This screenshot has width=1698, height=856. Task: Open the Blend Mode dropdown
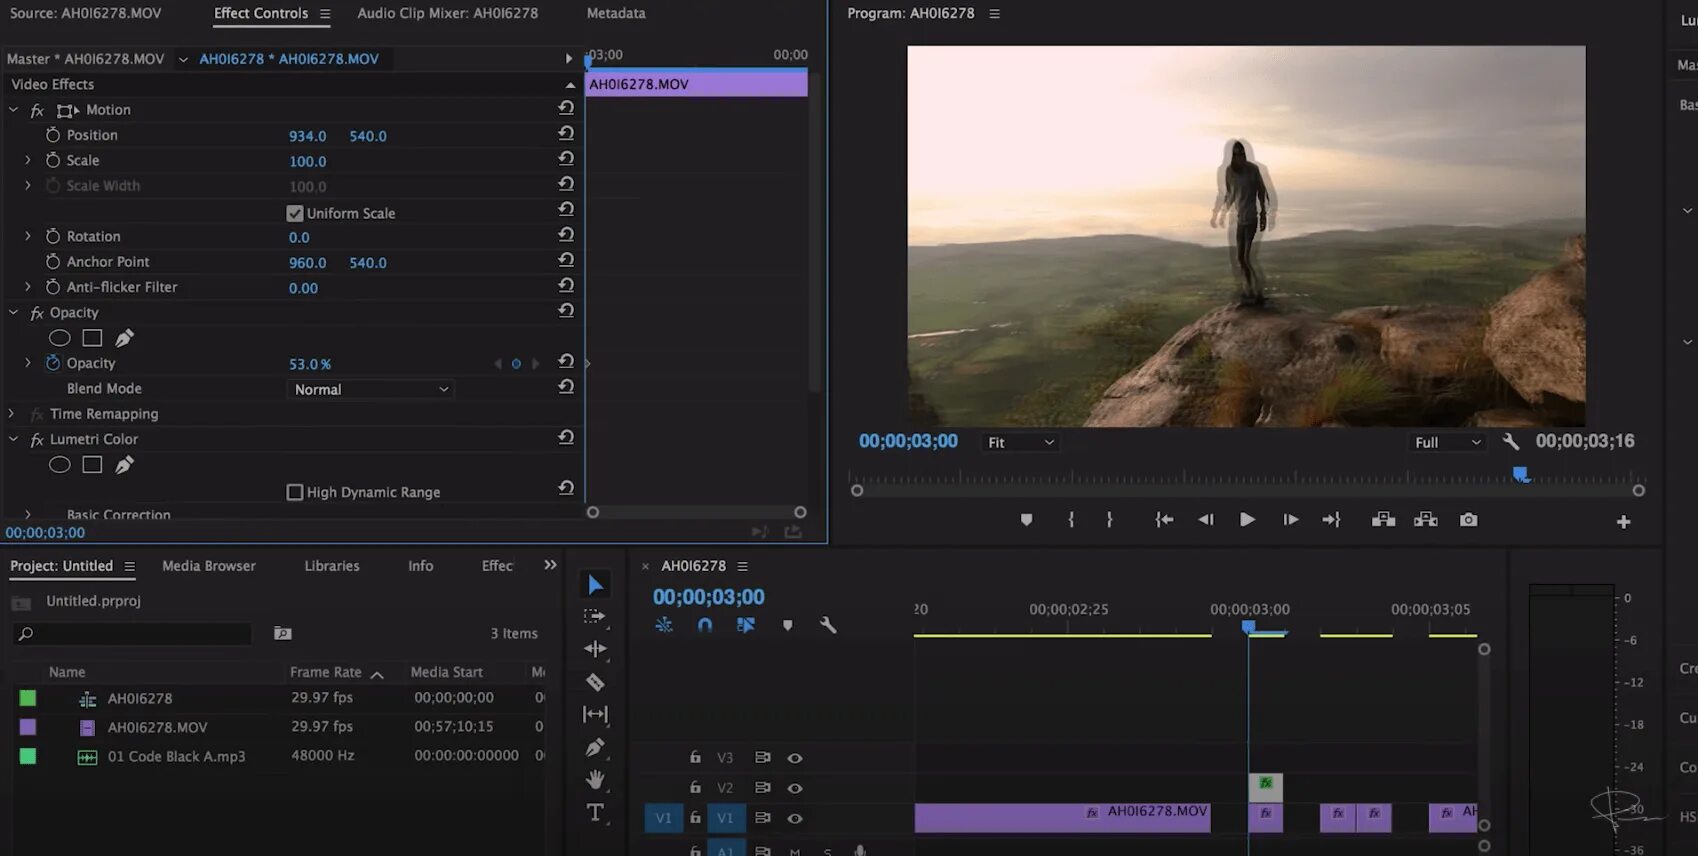point(371,389)
